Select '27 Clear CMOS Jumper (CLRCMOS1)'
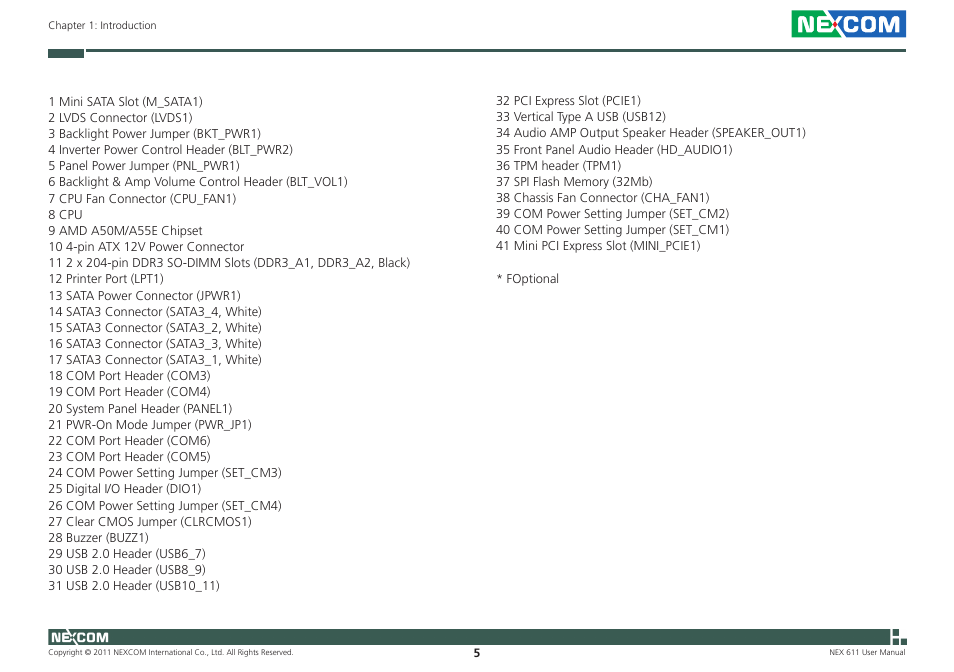 [x=150, y=522]
